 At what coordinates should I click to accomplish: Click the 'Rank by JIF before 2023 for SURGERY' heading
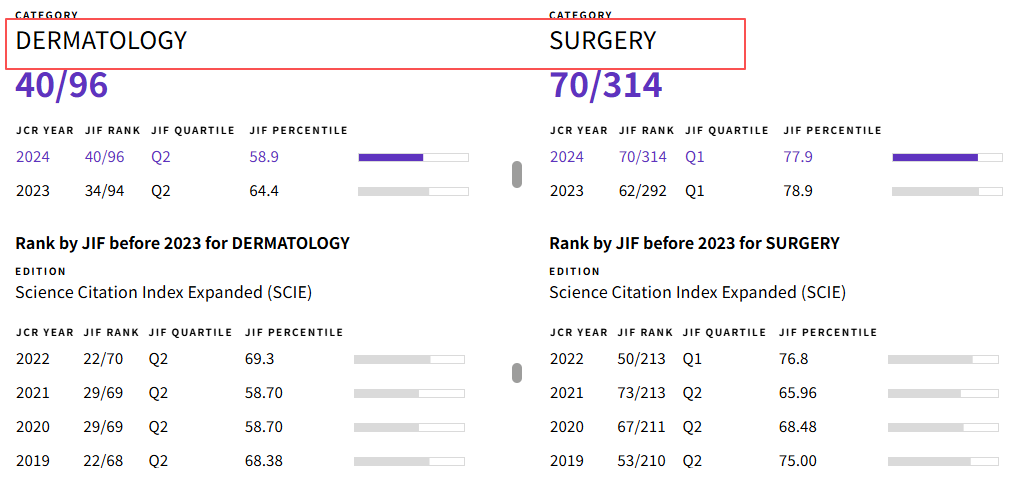click(x=694, y=243)
